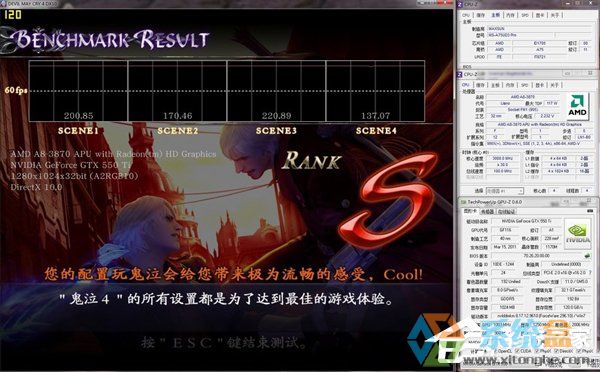The image size is (600, 372).
Task: Open the 关于 tab in upper CPU-Z window
Action: click(555, 15)
